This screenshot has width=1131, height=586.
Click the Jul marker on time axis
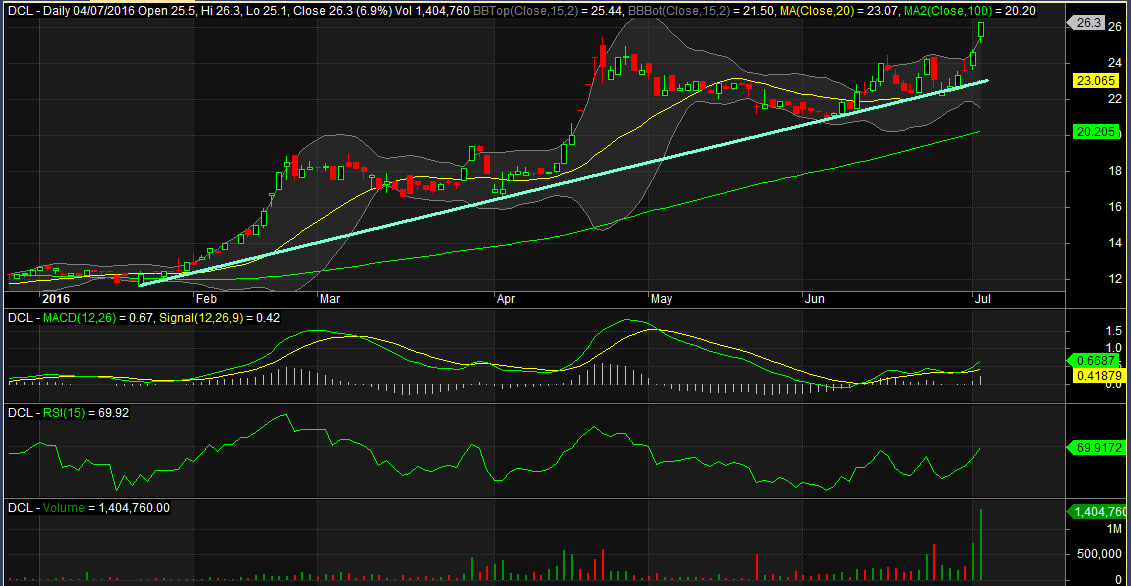[x=981, y=298]
